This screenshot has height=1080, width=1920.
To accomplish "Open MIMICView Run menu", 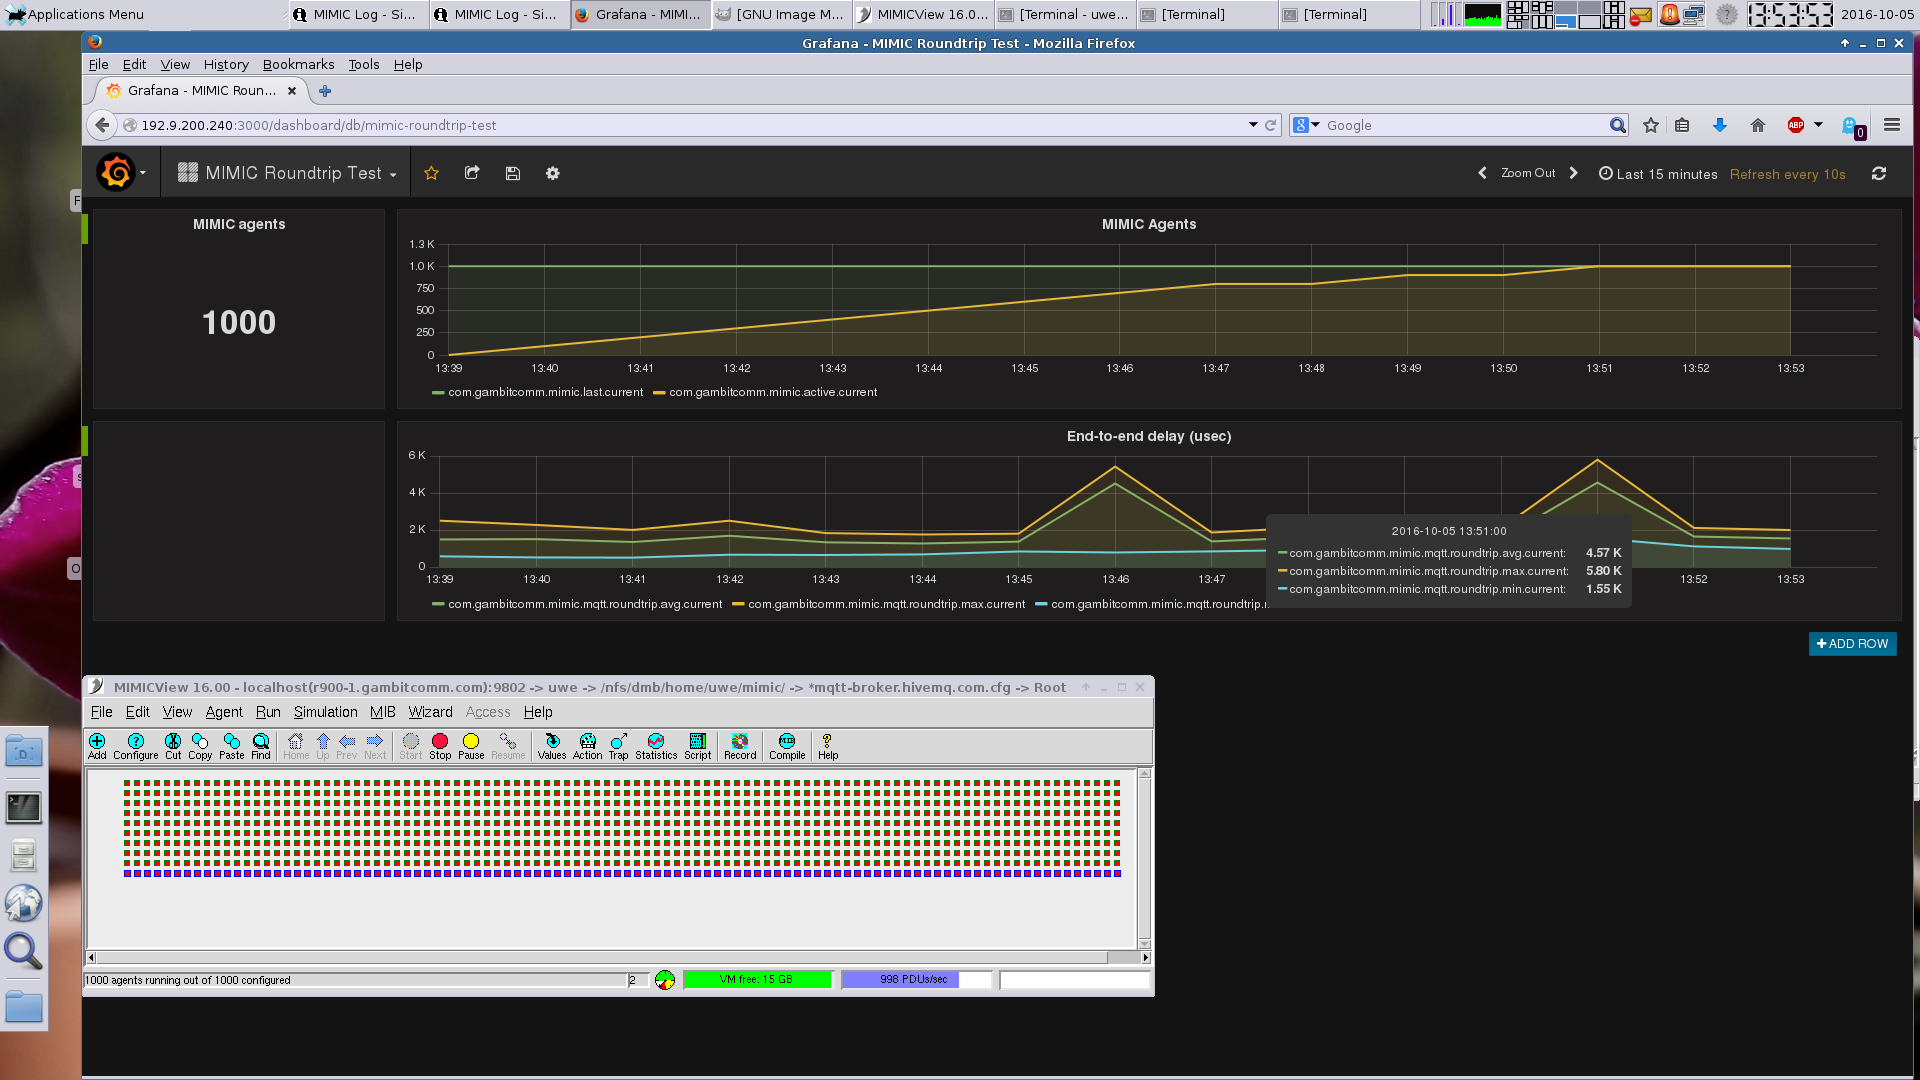I will [x=268, y=712].
